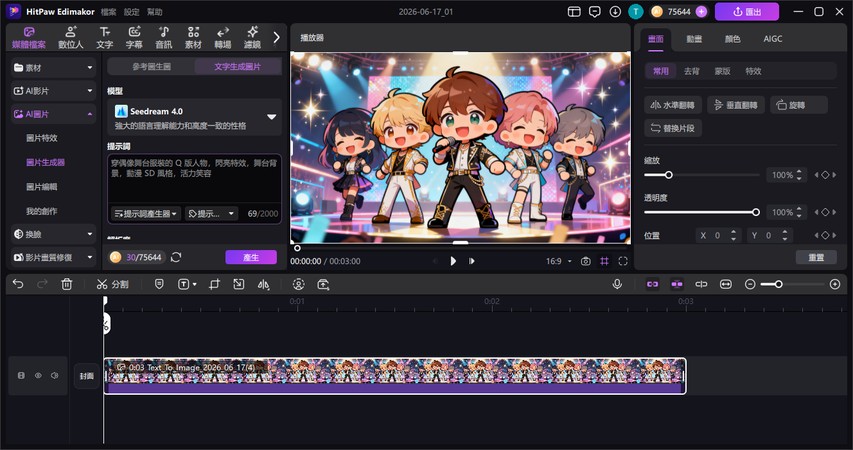Toggle the fit-width arrows icon in timeline toolbar

click(x=726, y=284)
